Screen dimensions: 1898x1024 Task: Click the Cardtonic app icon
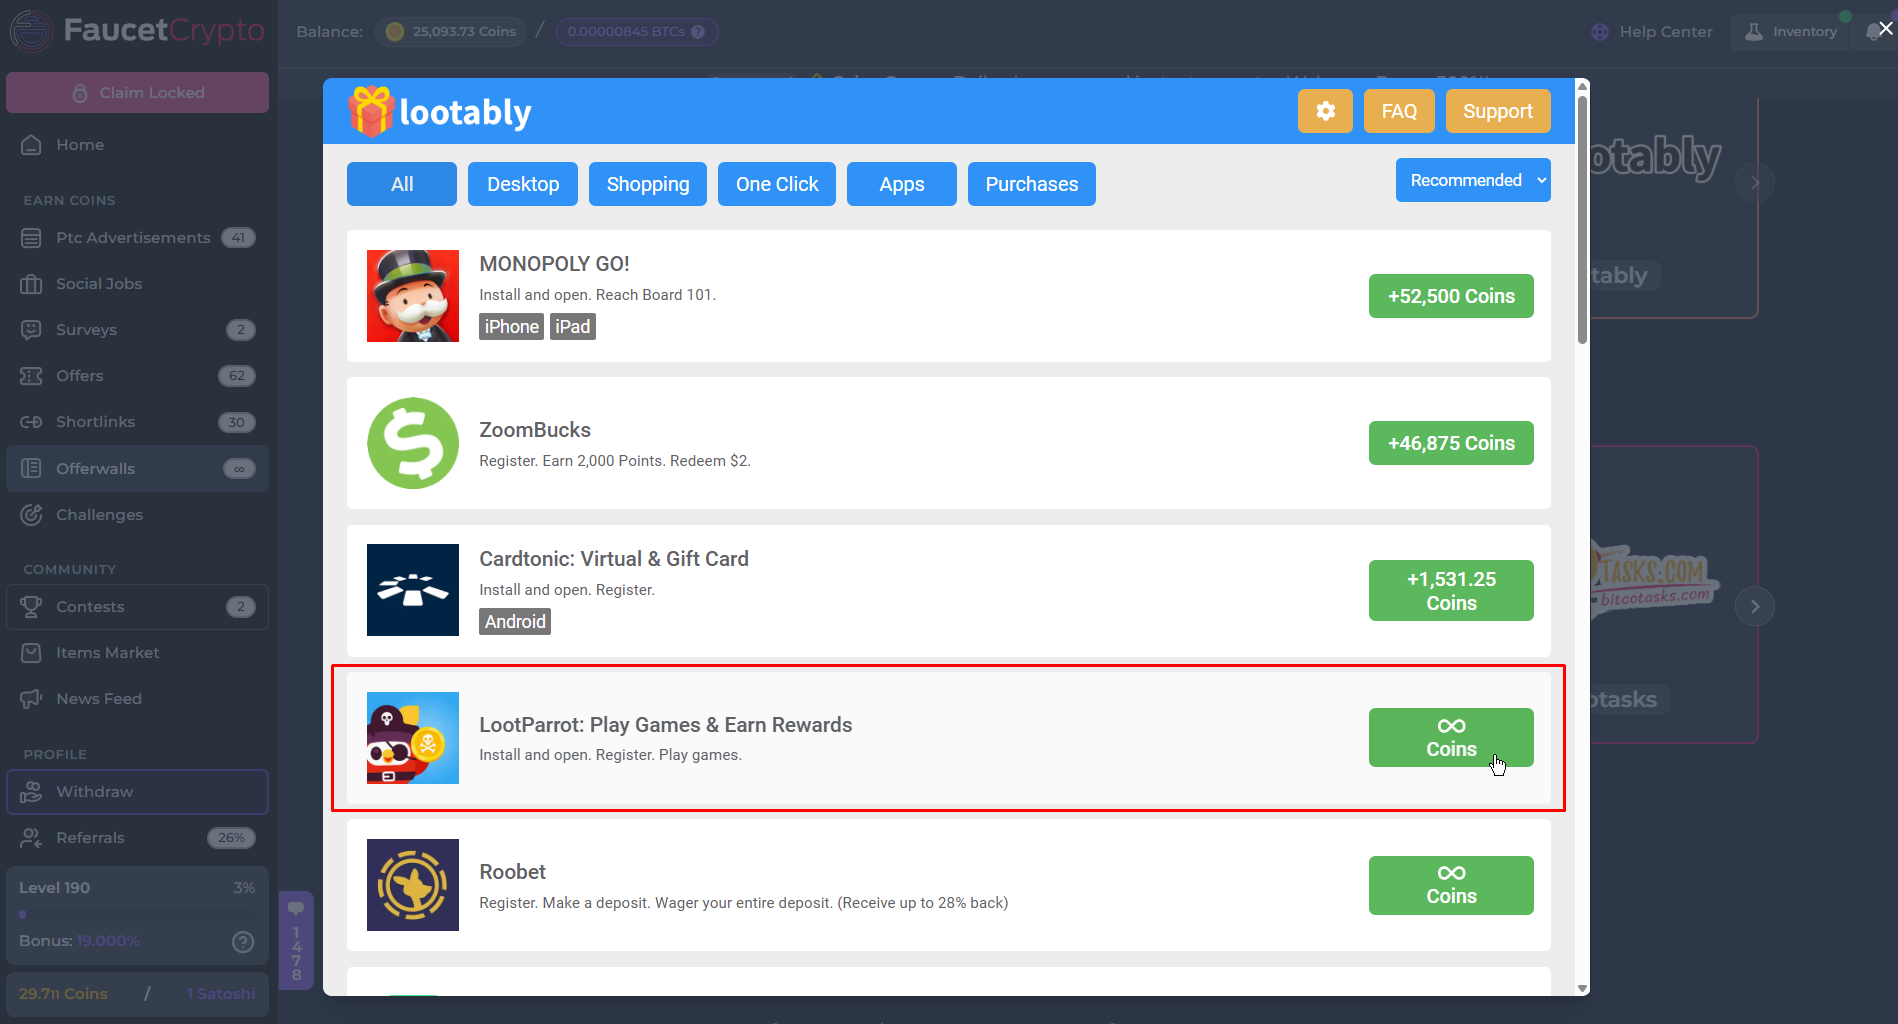[413, 590]
